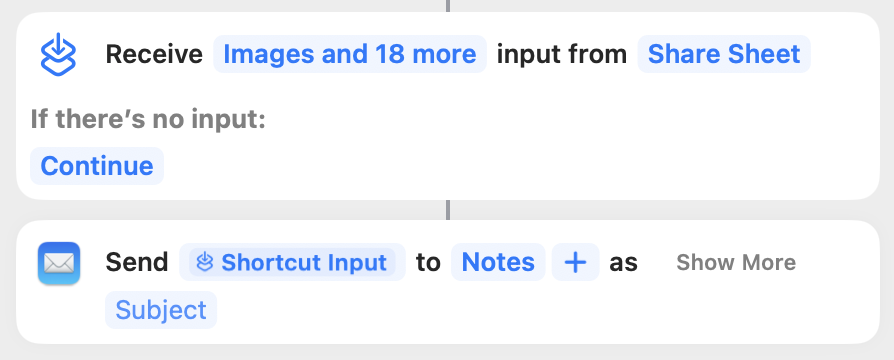This screenshot has height=360, width=894.
Task: Expand the email action with Show More
Action: point(736,262)
